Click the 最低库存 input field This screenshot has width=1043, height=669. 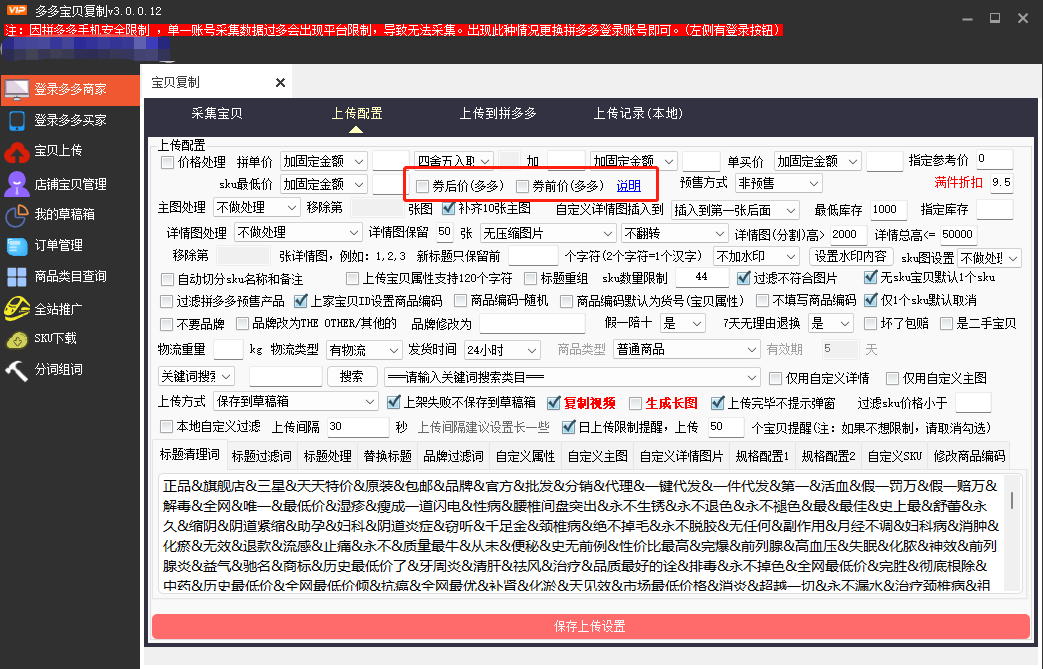click(889, 209)
